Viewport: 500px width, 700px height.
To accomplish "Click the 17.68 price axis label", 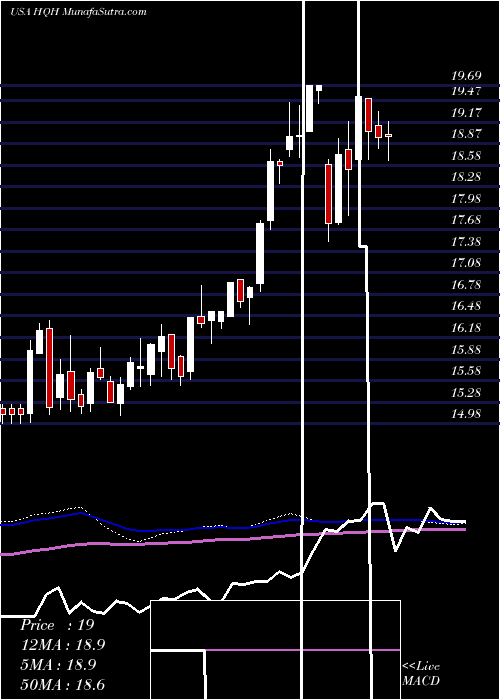I will pyautogui.click(x=467, y=220).
